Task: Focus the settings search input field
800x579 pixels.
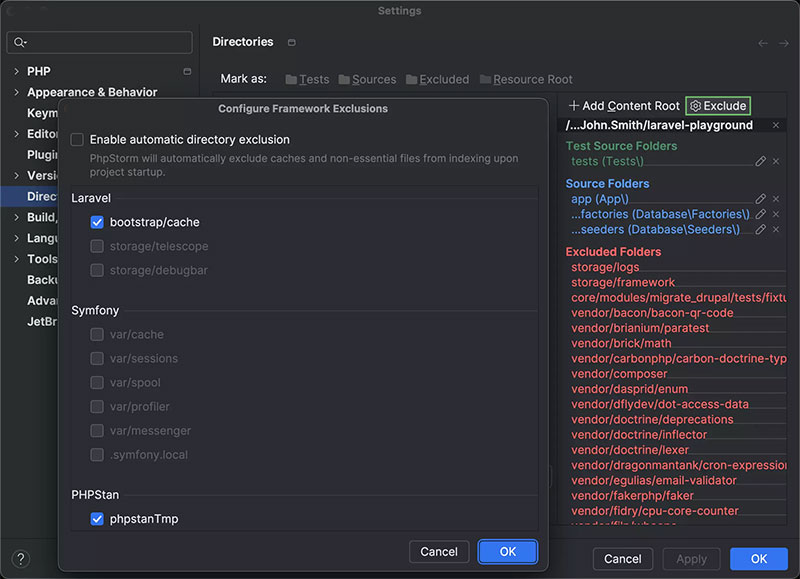Action: 108,43
